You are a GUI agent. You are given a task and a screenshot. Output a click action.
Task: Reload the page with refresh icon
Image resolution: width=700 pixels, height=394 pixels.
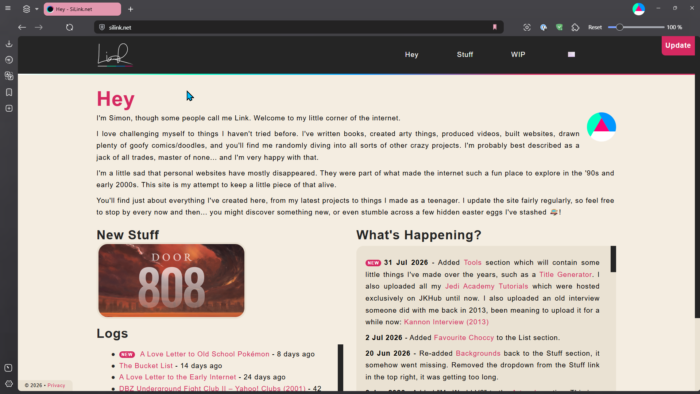pos(69,27)
